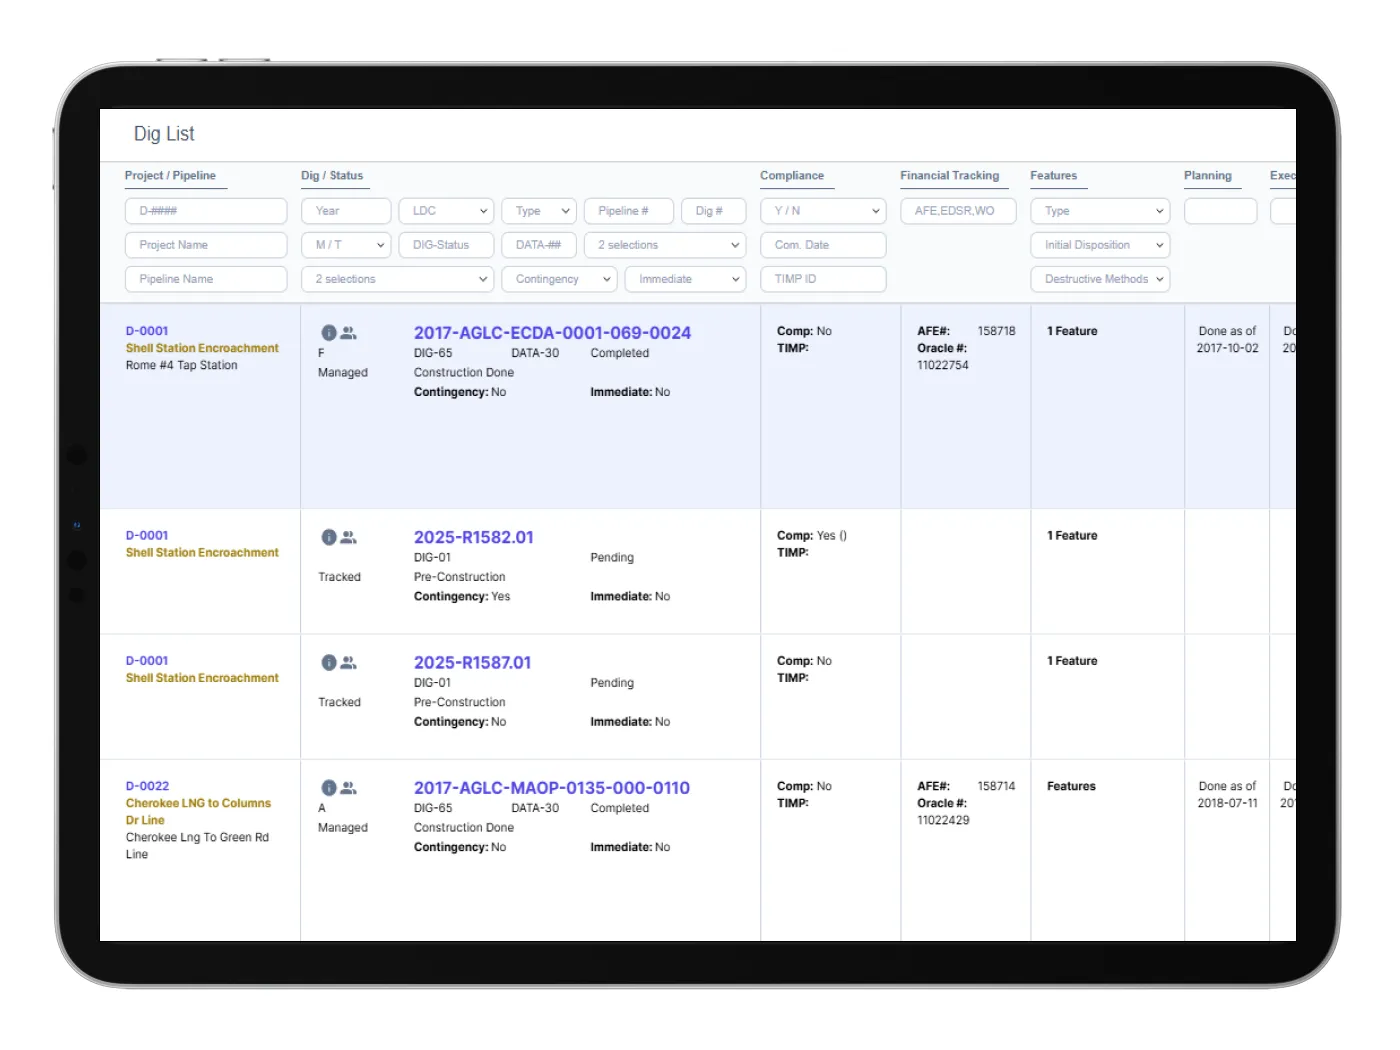Open the LDC filter dropdown
This screenshot has width=1400, height=1050.
[x=446, y=210]
